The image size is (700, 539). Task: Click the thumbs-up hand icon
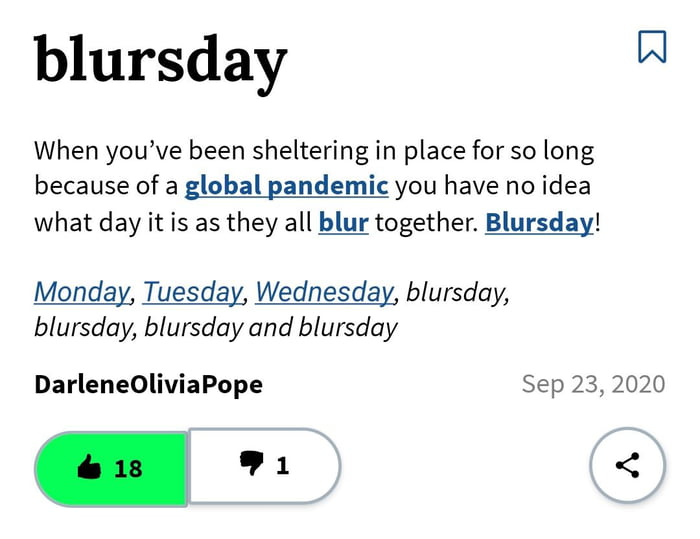pos(90,467)
